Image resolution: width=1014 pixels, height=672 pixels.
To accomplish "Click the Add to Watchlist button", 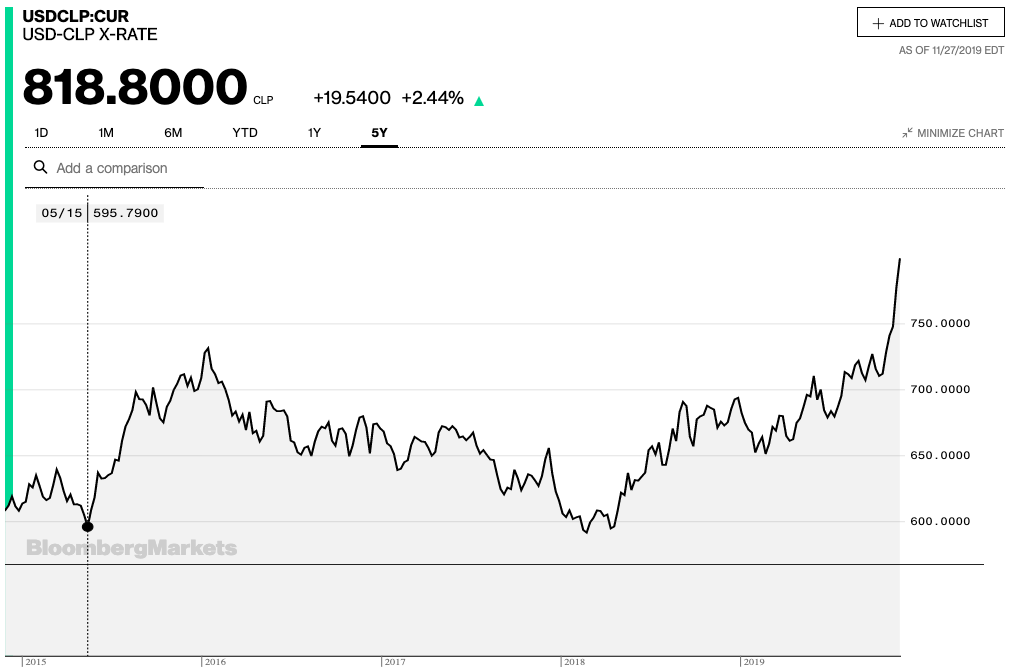I will coord(931,23).
